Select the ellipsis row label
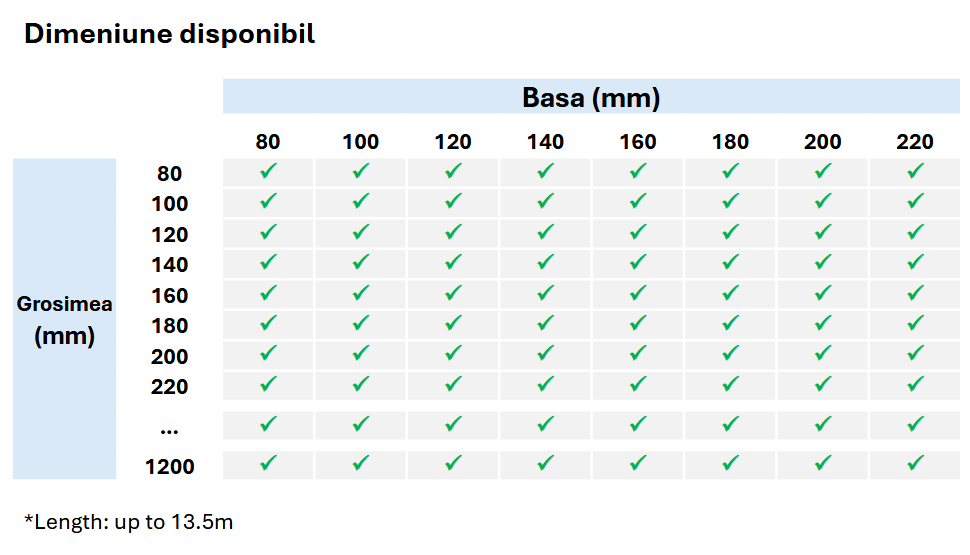This screenshot has height=555, width=970. [x=169, y=427]
